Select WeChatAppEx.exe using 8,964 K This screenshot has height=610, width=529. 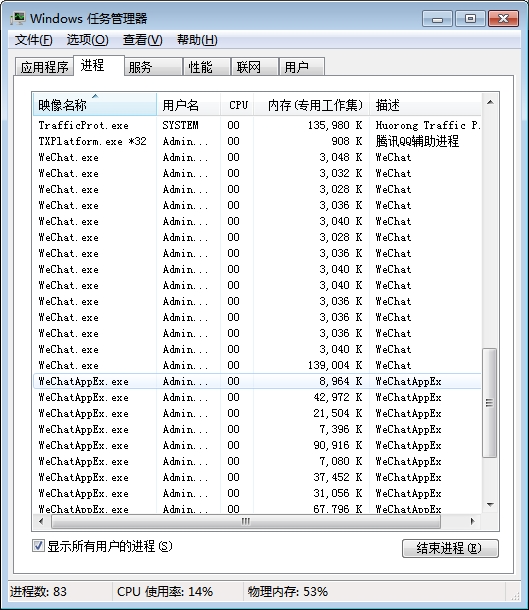(257, 381)
